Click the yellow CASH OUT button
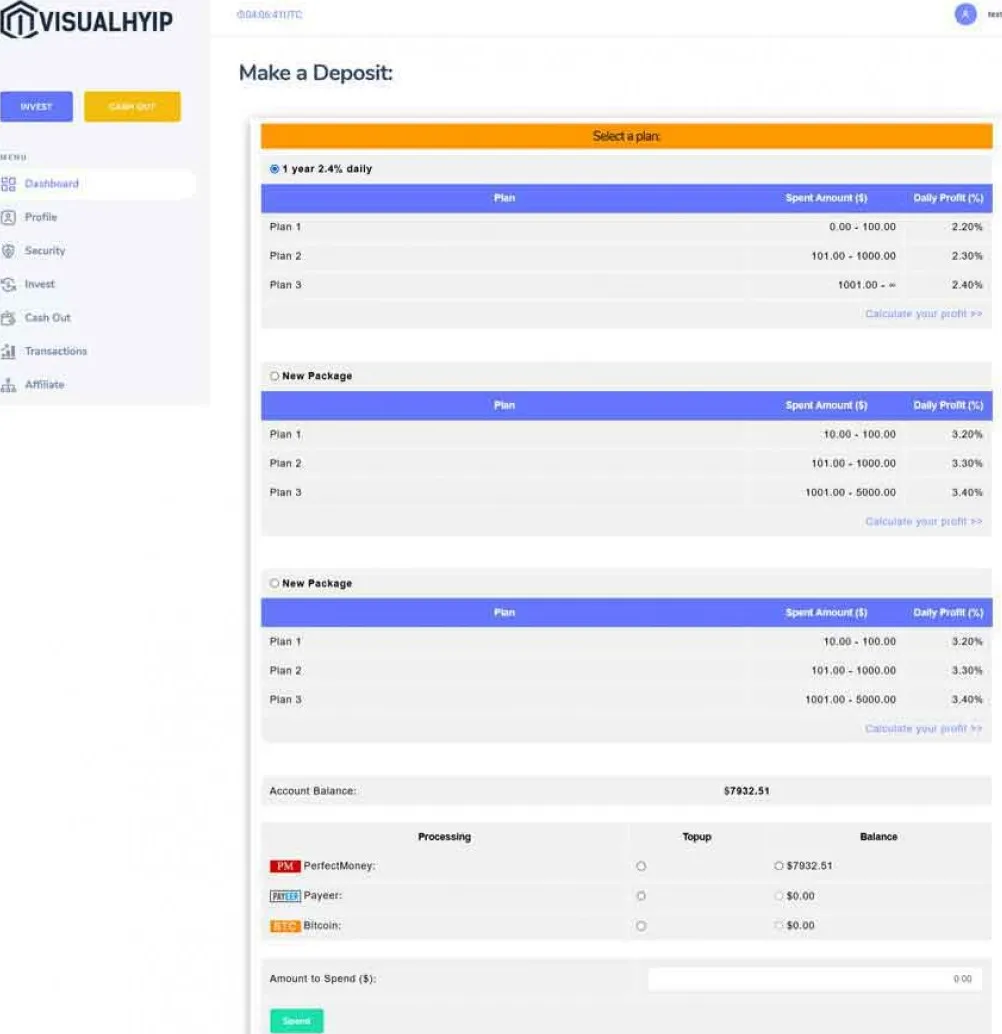 132,106
